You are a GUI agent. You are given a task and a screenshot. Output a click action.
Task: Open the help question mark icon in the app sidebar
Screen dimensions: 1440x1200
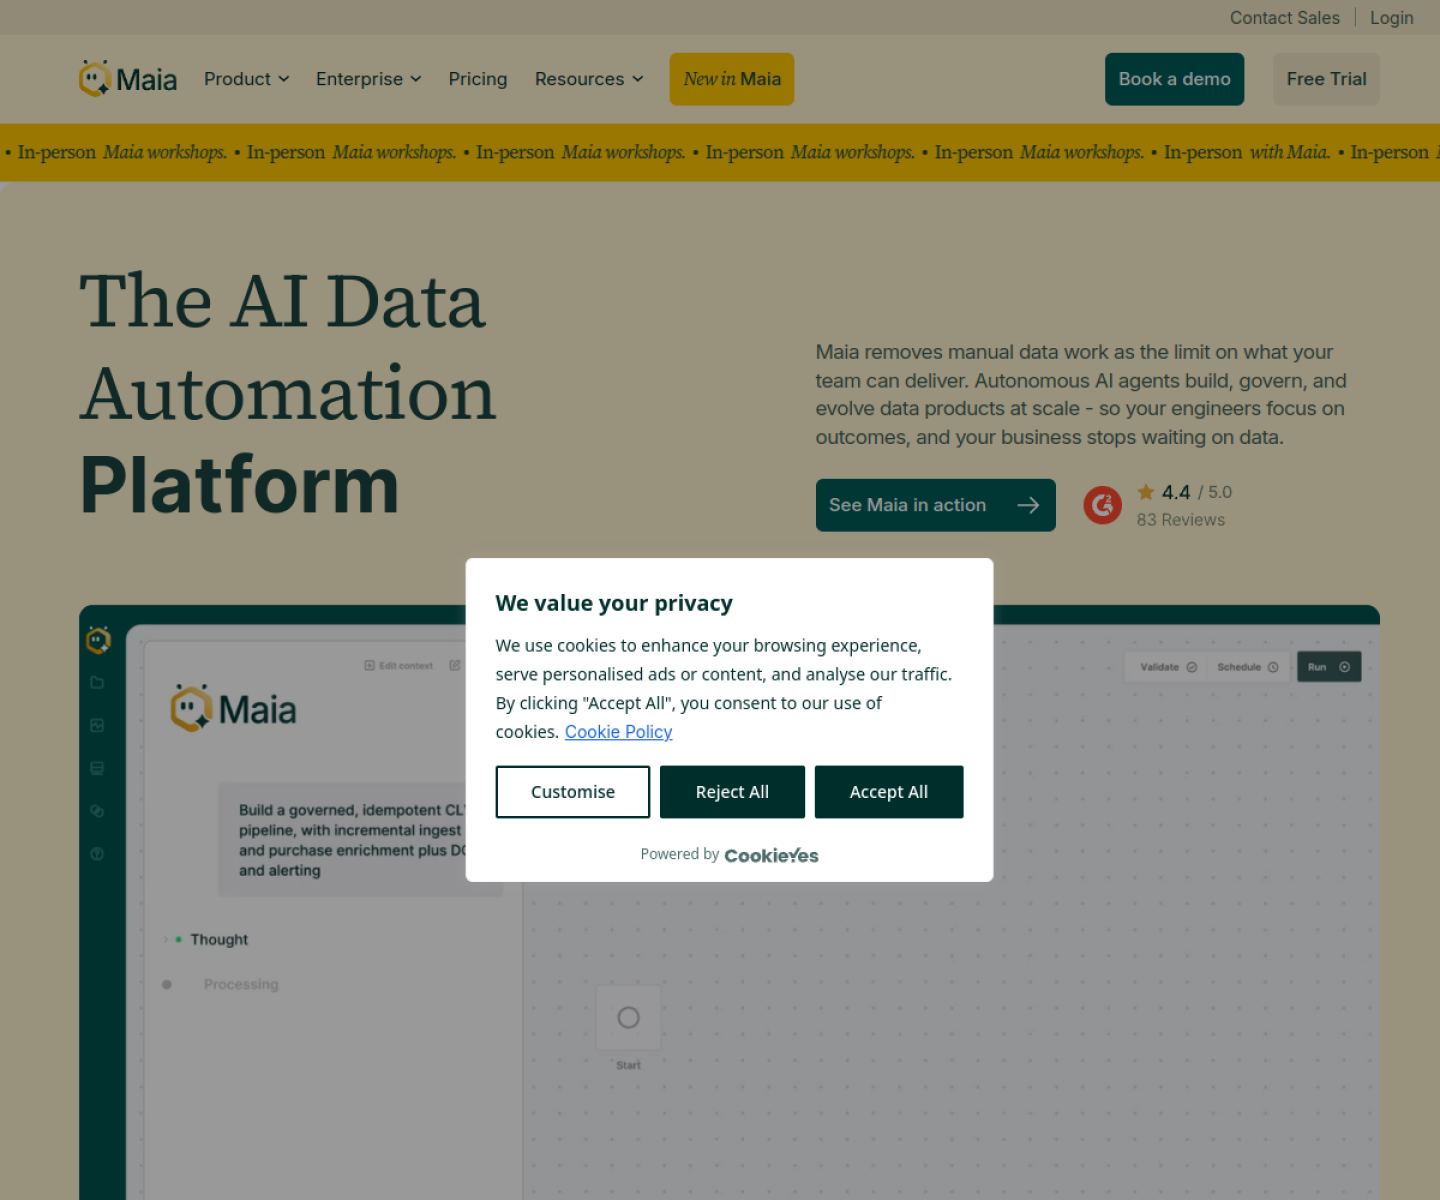click(x=97, y=854)
